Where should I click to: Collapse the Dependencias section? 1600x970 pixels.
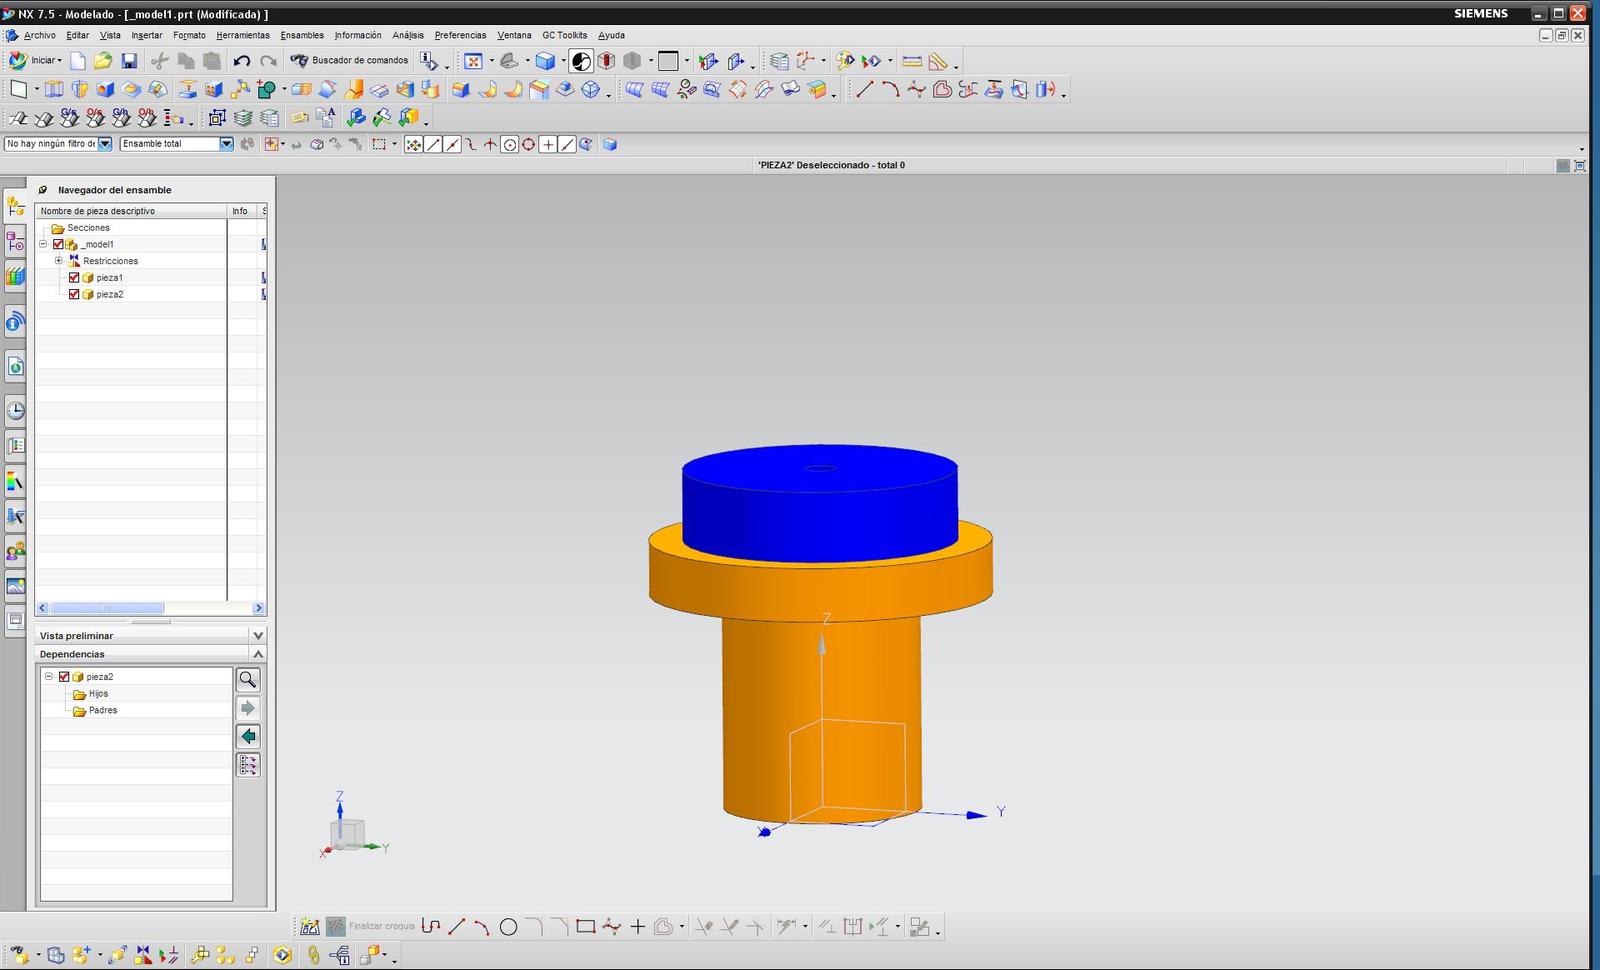[x=258, y=654]
